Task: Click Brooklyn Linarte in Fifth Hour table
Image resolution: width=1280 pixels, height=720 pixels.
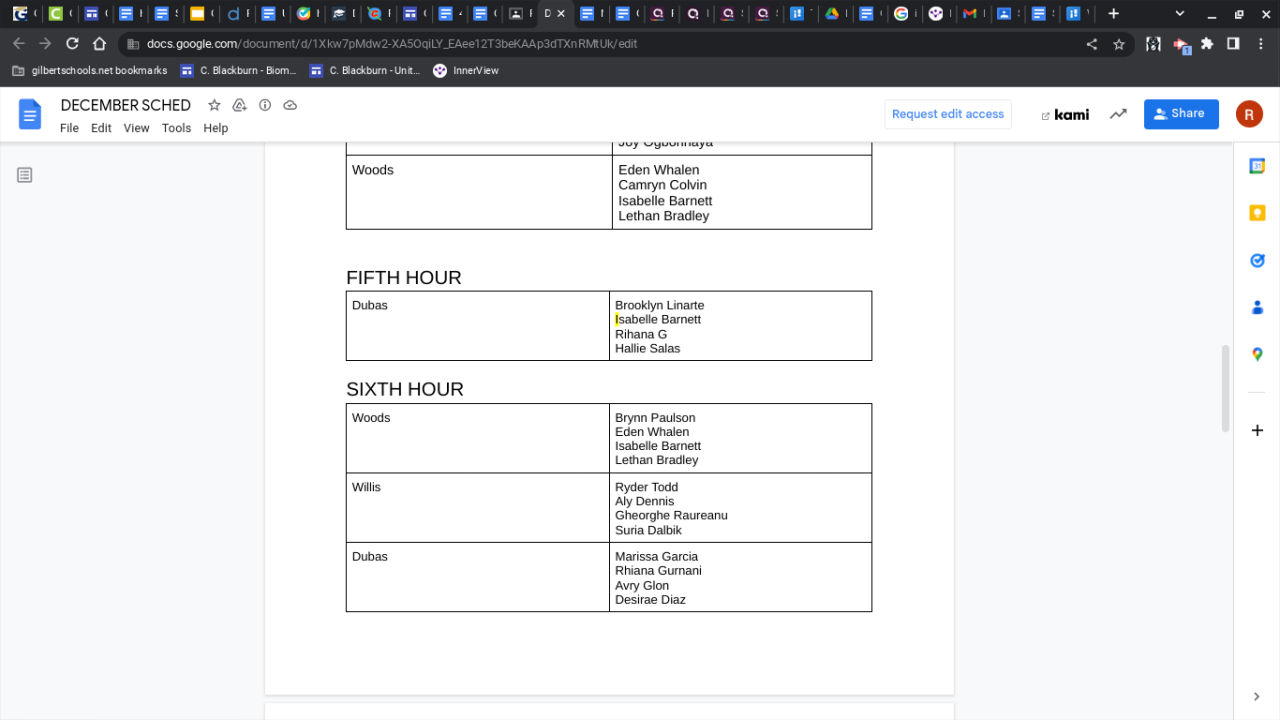Action: pyautogui.click(x=660, y=305)
